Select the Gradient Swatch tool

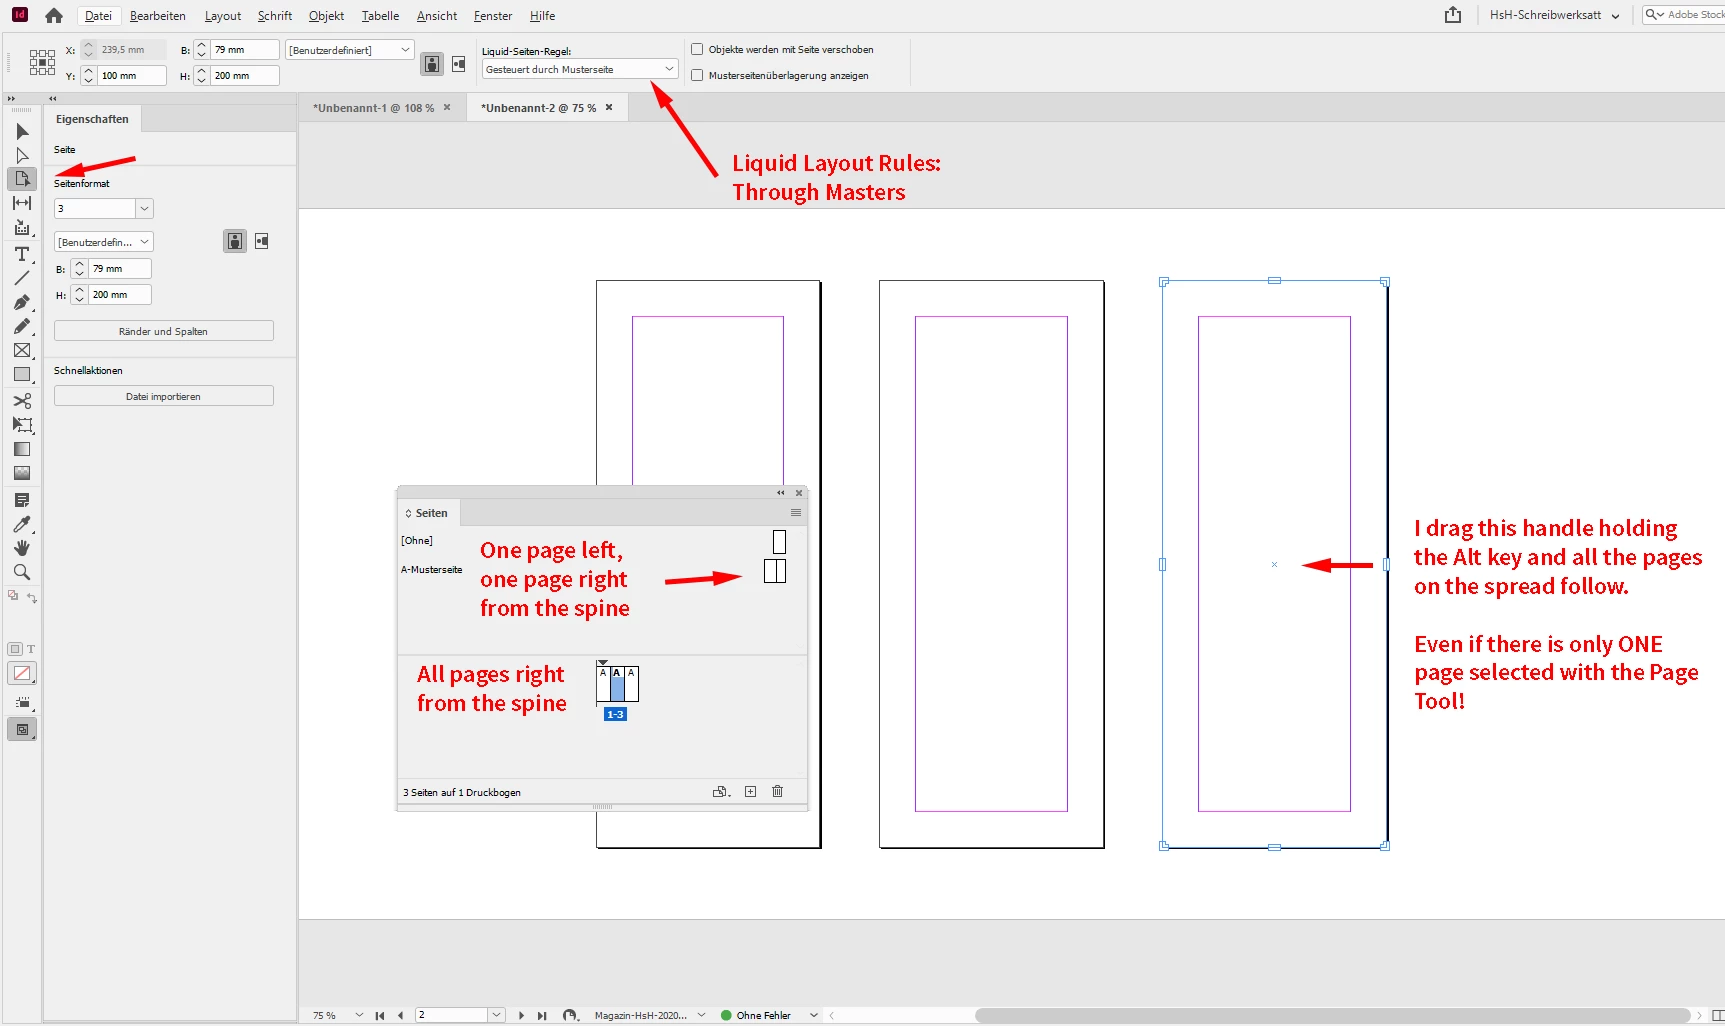[22, 449]
